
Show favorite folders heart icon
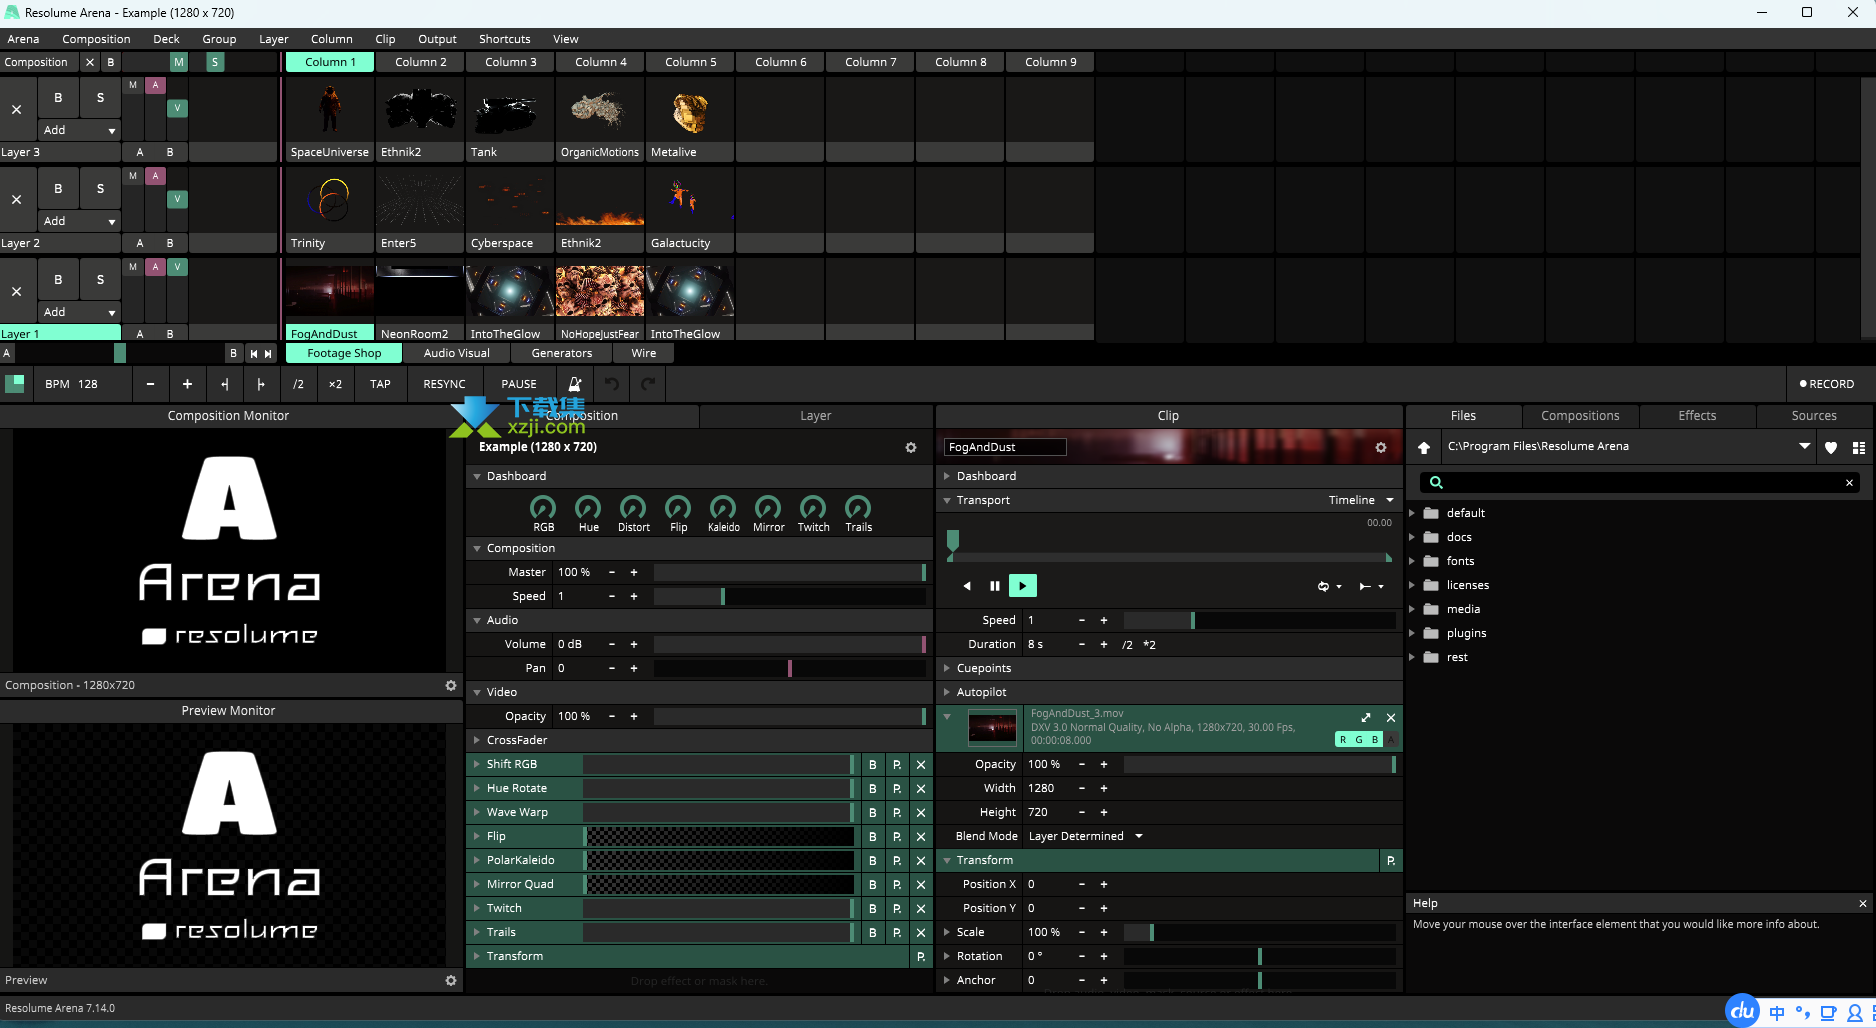point(1831,447)
